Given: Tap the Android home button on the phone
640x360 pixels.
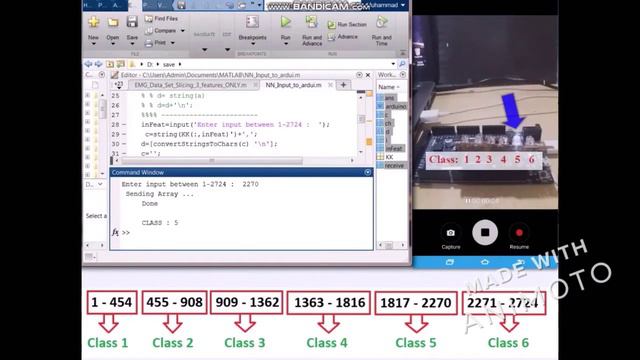Looking at the screenshot, I should tap(485, 262).
